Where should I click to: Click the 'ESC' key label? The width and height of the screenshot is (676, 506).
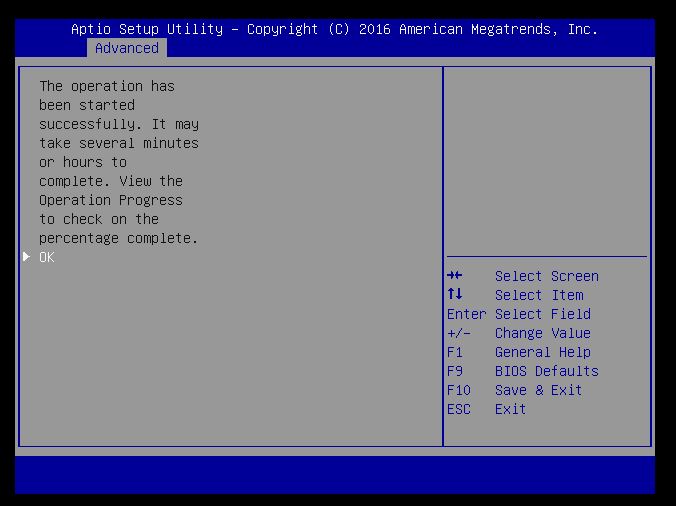pos(459,409)
